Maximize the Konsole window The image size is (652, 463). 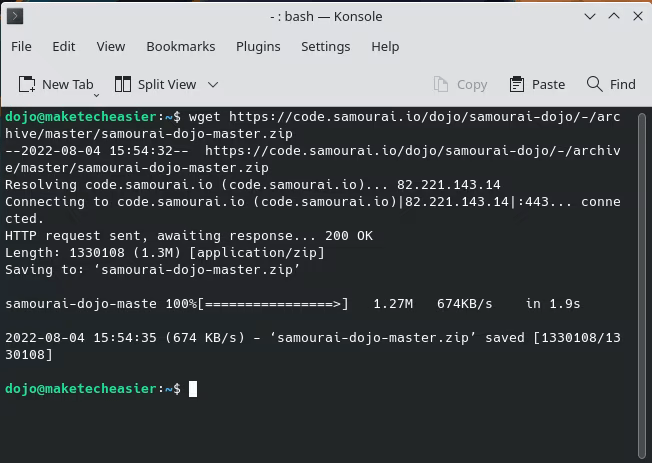pos(614,17)
